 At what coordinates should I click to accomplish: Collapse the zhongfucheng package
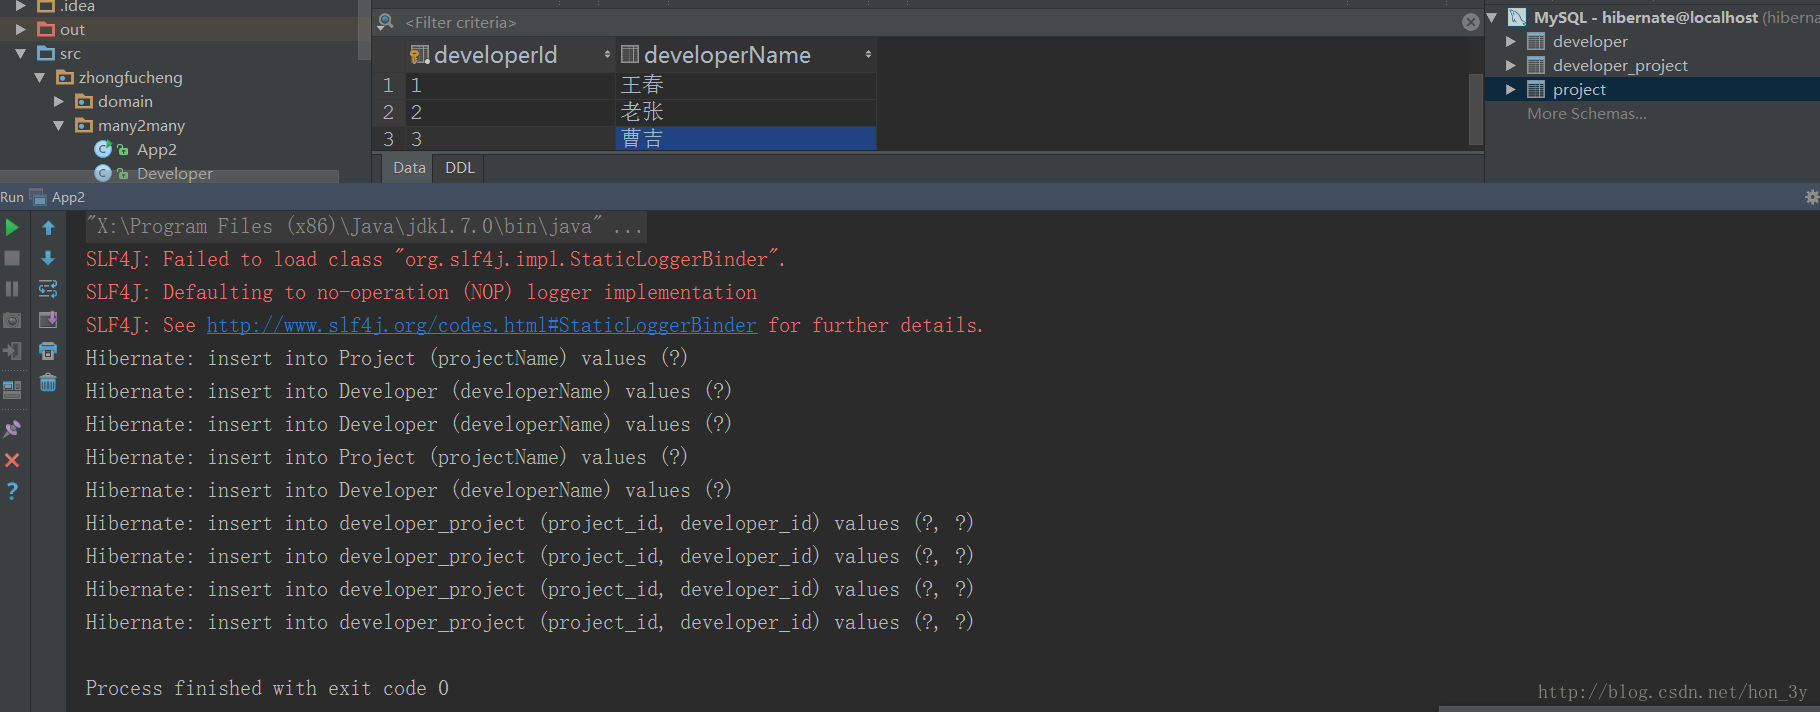(39, 77)
